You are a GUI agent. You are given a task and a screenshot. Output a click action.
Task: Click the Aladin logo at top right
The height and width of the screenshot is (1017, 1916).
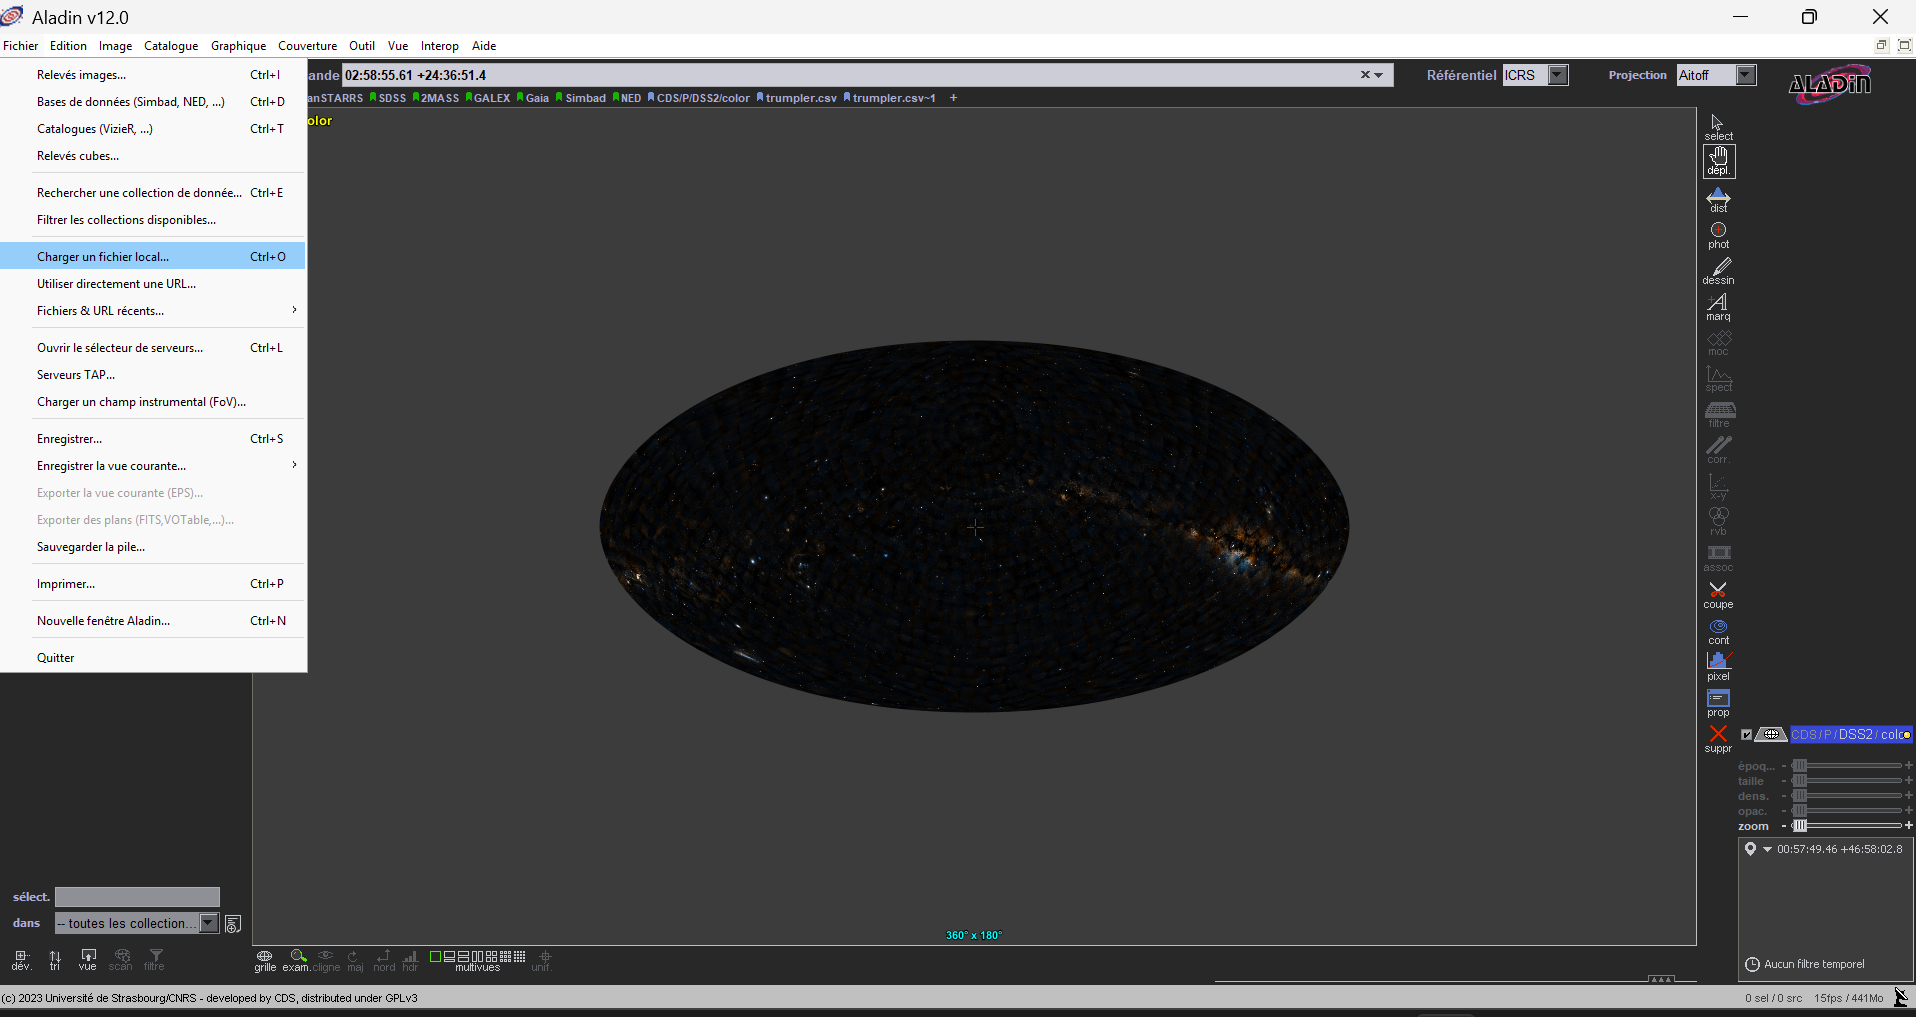click(1829, 84)
